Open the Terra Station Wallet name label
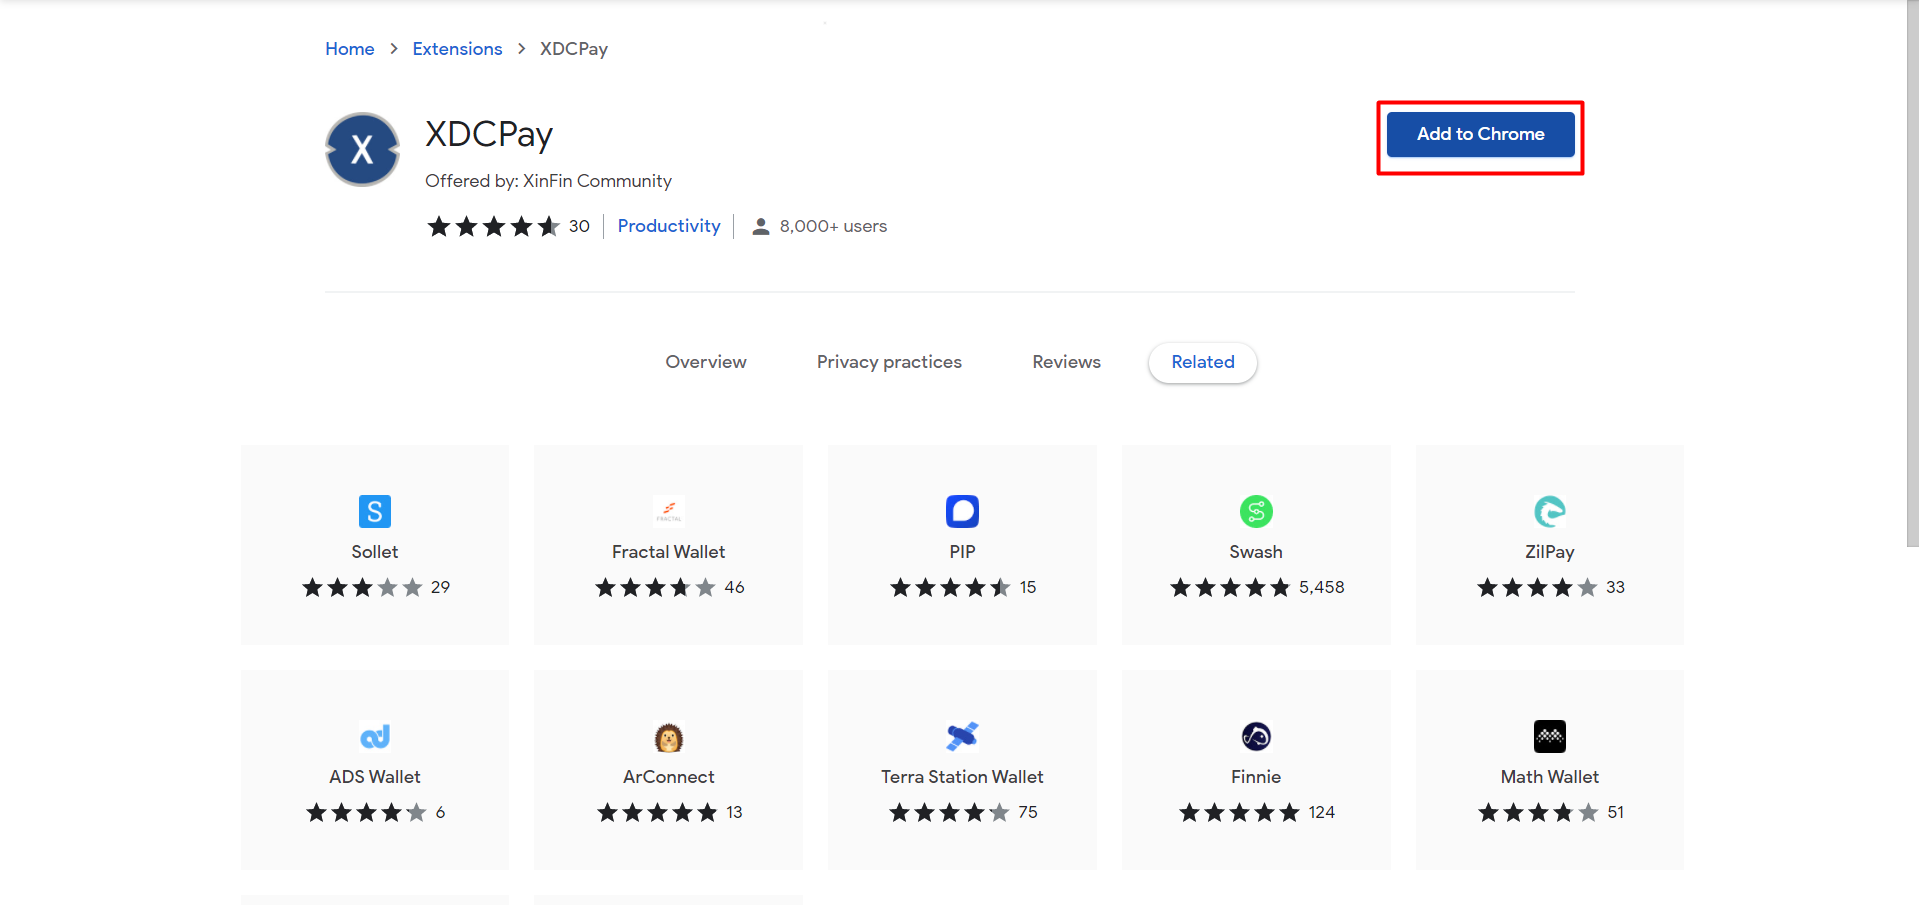The image size is (1919, 905). pyautogui.click(x=962, y=777)
